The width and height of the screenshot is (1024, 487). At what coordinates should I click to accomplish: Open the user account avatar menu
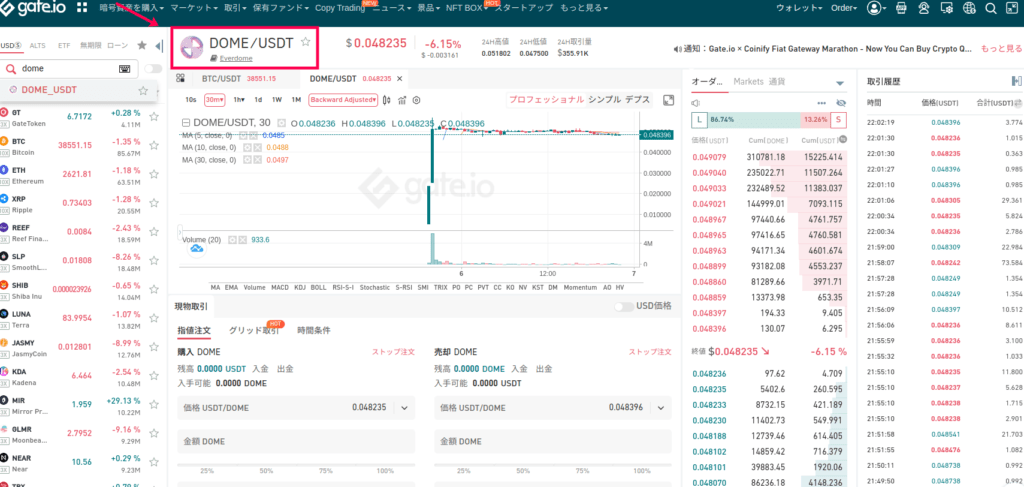[874, 8]
